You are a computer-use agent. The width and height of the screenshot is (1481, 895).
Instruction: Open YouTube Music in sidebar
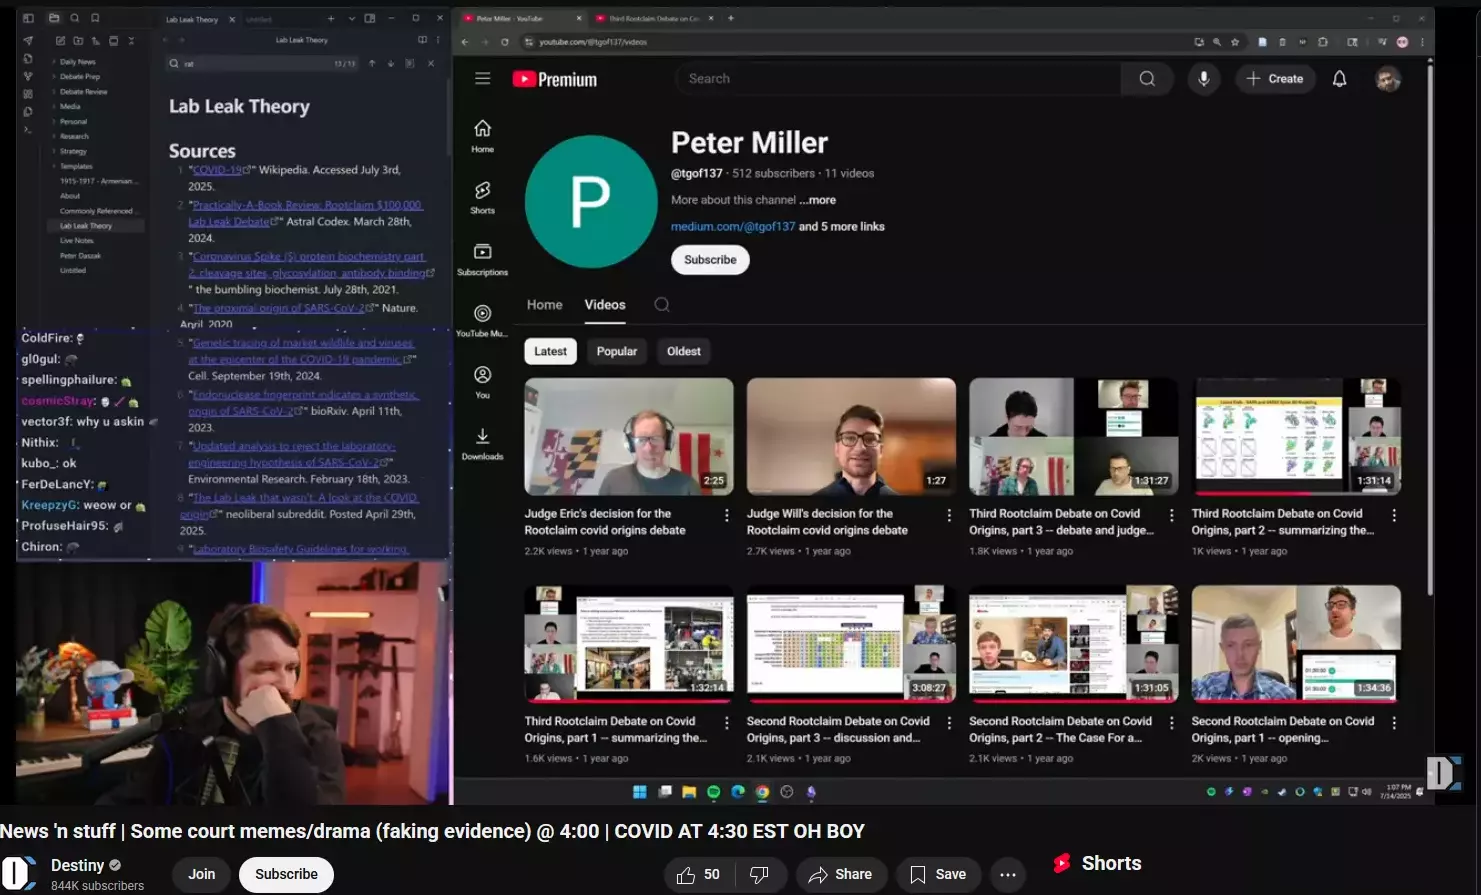483,320
